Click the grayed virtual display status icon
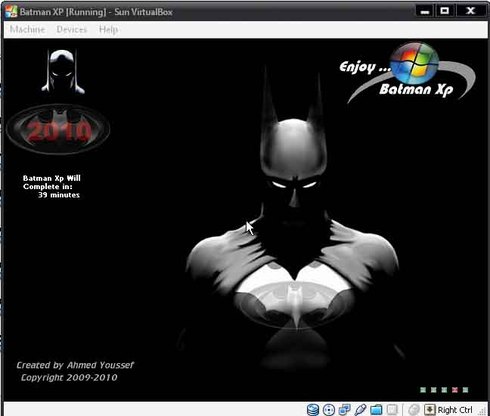490x416 pixels. (393, 410)
